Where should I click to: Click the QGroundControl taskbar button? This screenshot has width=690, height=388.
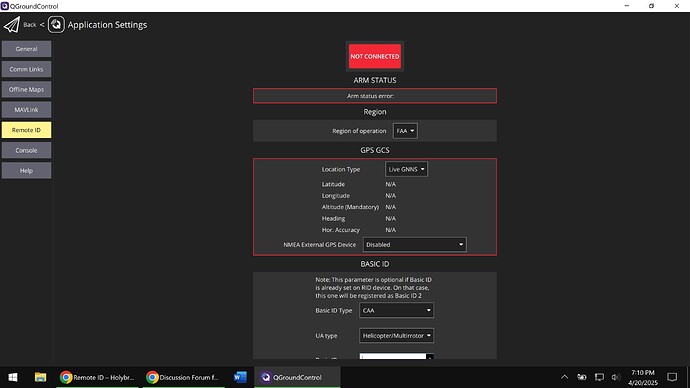297,377
